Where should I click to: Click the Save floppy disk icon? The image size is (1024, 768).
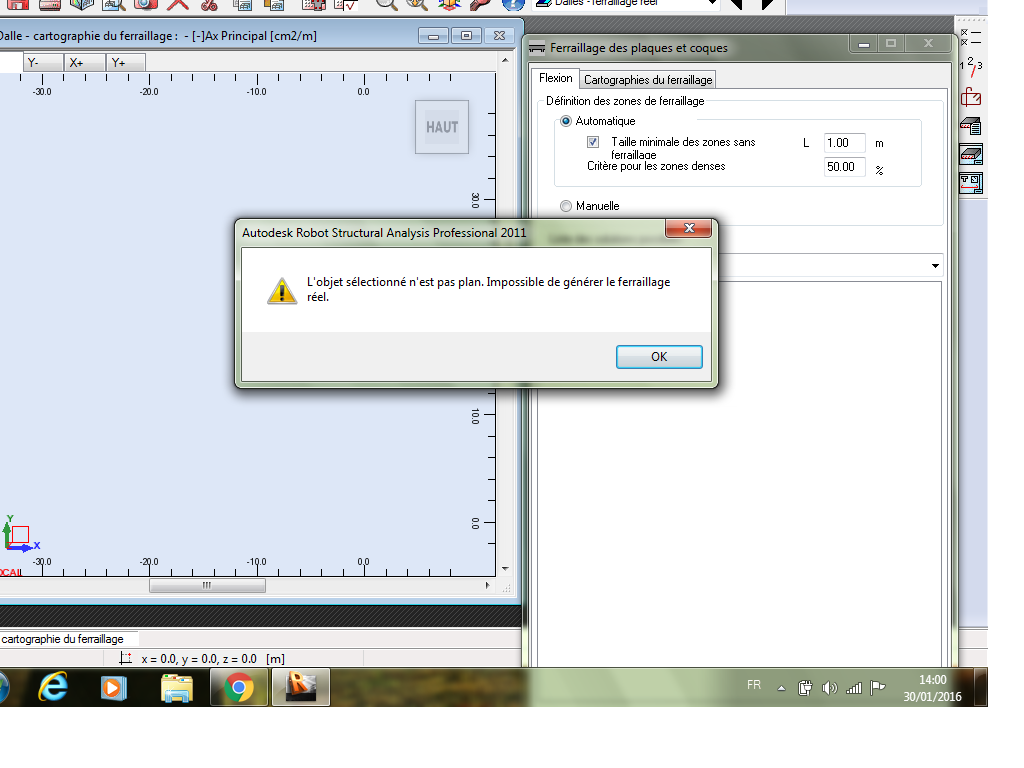18,4
